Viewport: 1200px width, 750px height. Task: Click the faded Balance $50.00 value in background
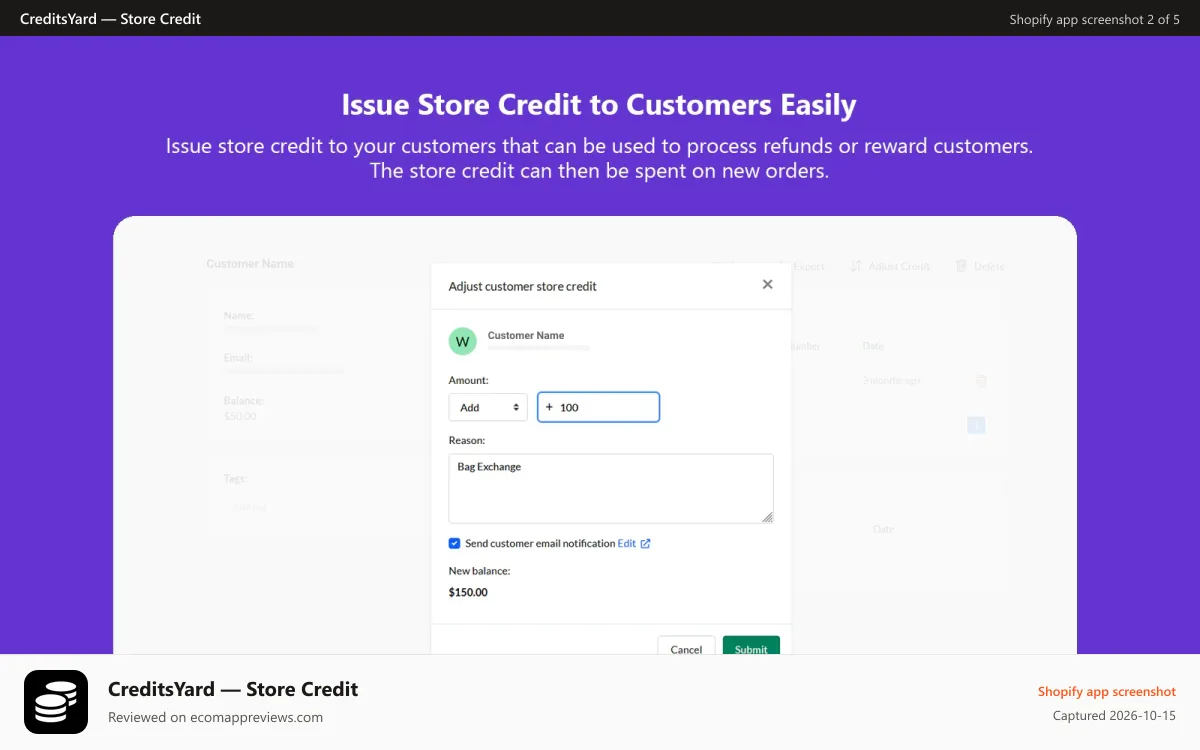(x=240, y=416)
